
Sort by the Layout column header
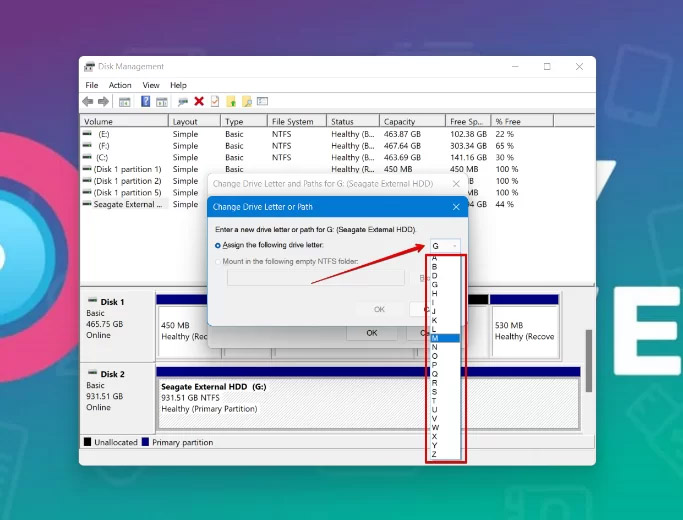(x=194, y=122)
